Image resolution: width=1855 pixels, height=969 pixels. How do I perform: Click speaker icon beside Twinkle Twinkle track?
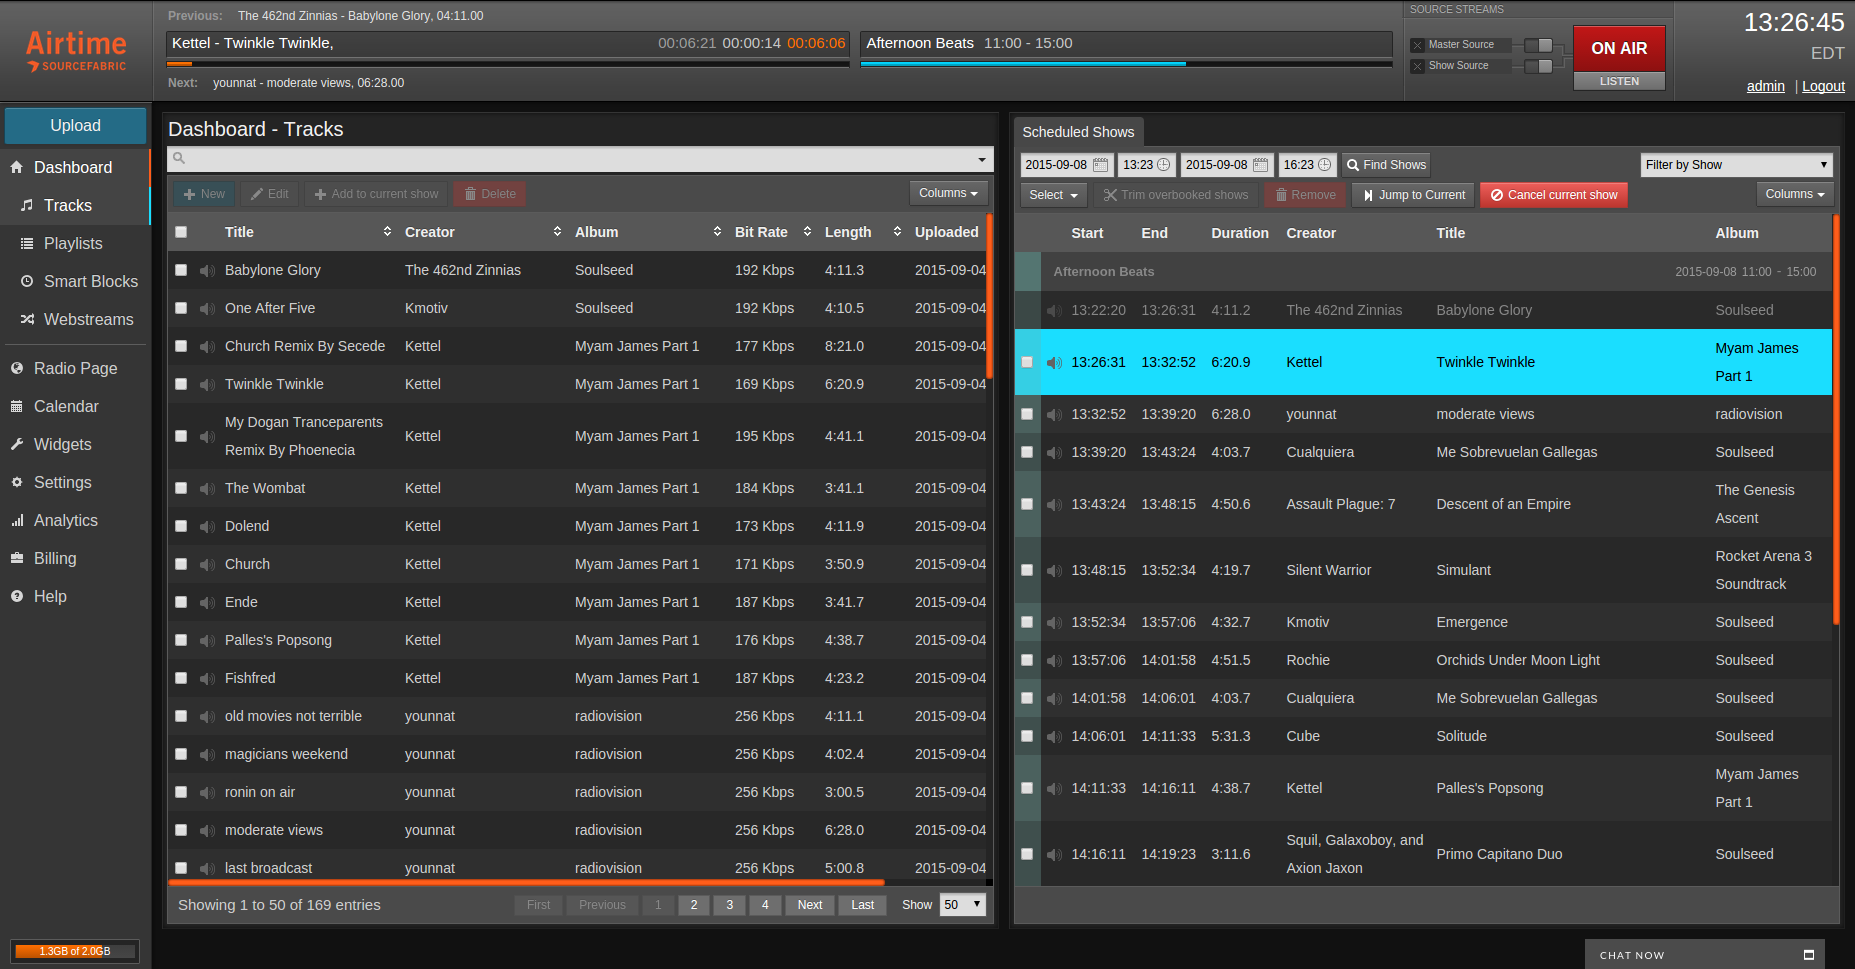click(207, 385)
